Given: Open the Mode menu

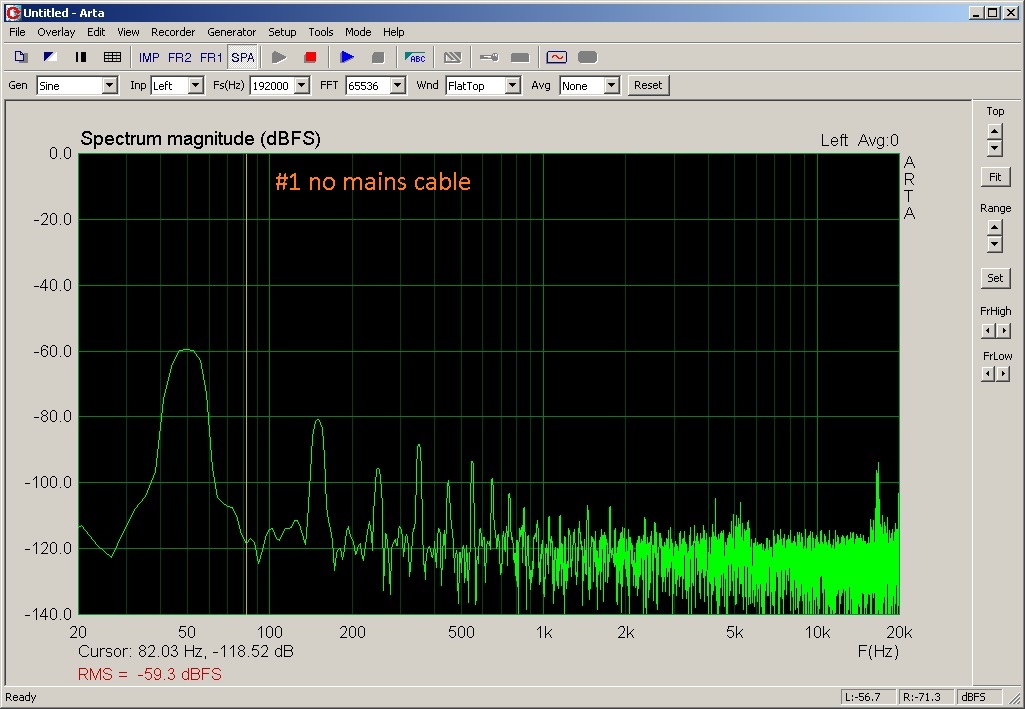Looking at the screenshot, I should 358,32.
